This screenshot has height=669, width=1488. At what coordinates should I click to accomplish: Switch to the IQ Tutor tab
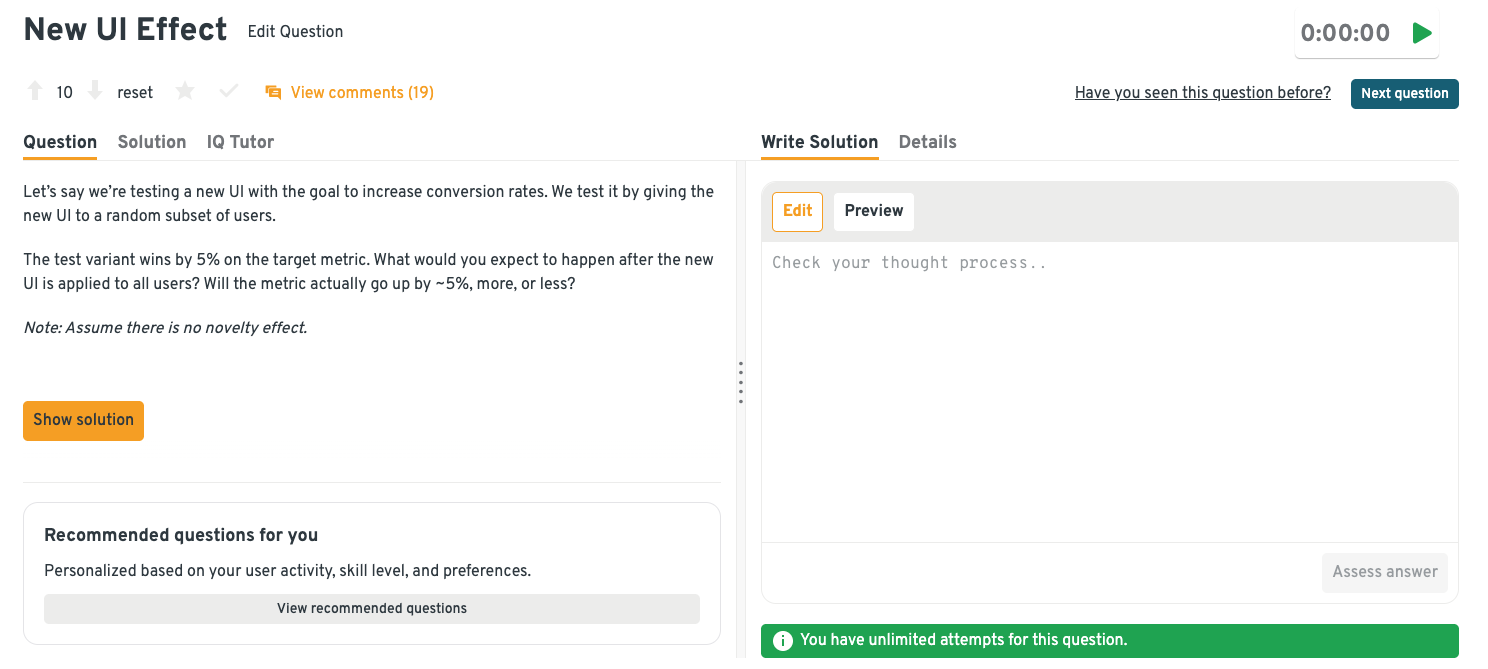click(x=240, y=142)
